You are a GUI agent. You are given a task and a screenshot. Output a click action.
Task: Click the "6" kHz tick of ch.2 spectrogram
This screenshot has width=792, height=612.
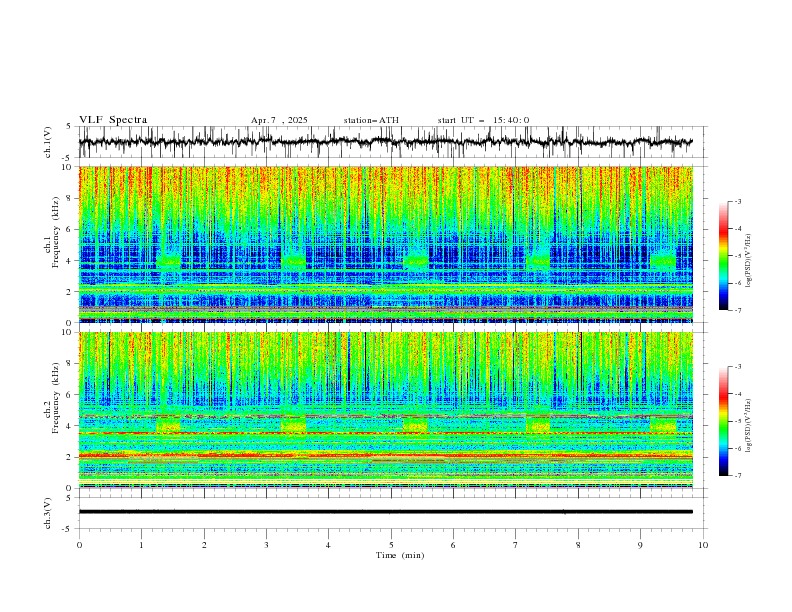(71, 395)
